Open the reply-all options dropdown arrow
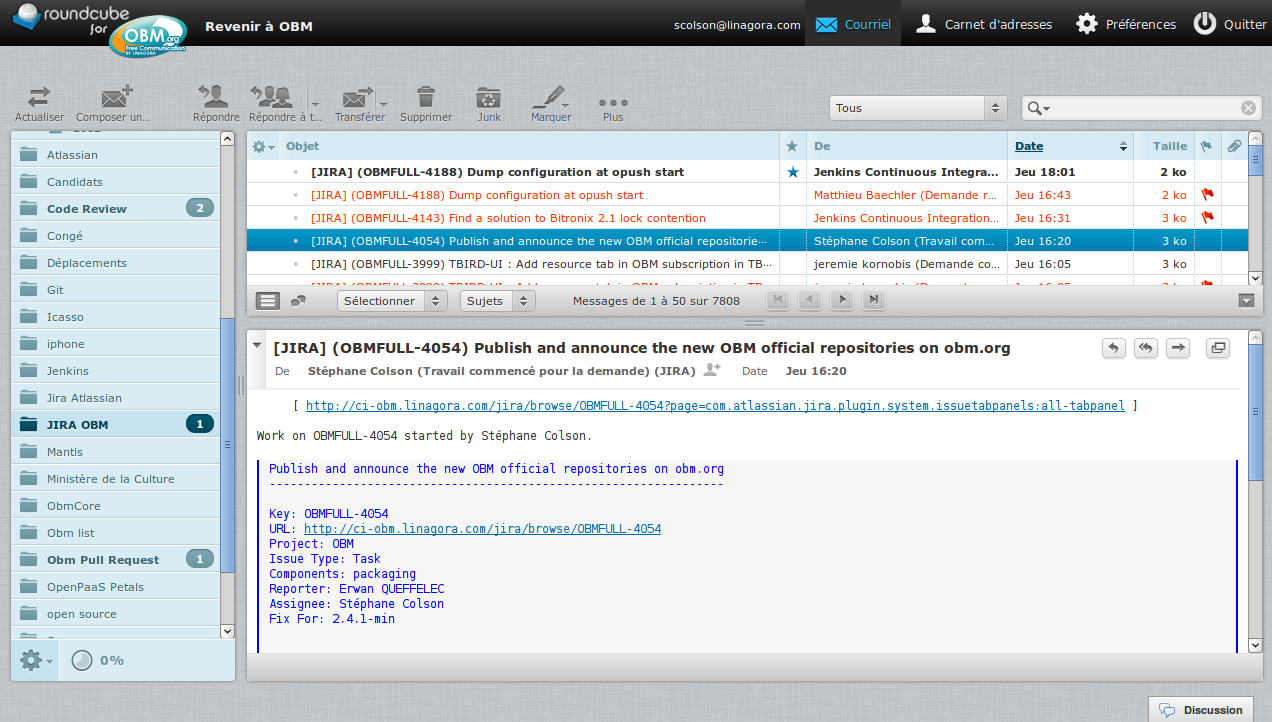The height and width of the screenshot is (722, 1272). pos(315,103)
